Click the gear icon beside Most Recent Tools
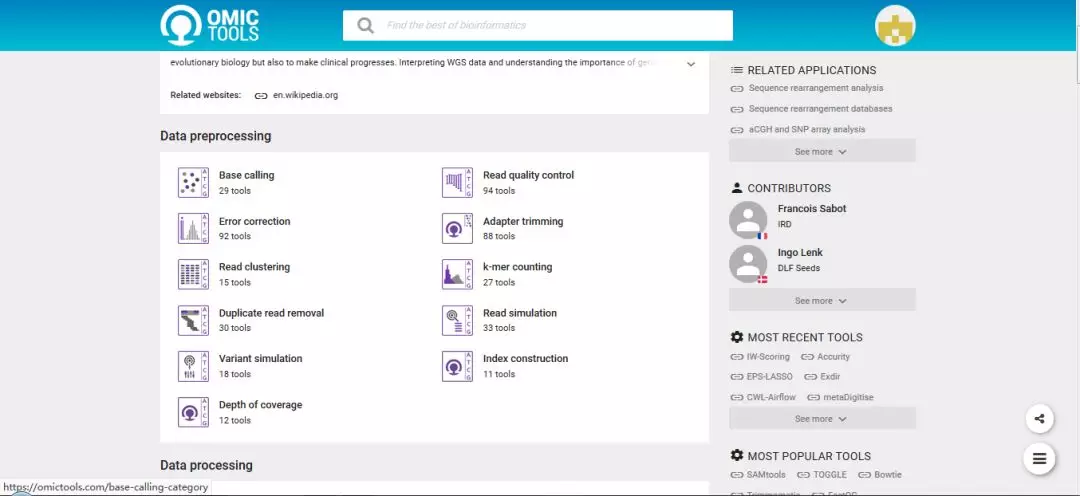The height and width of the screenshot is (496, 1080). point(737,337)
